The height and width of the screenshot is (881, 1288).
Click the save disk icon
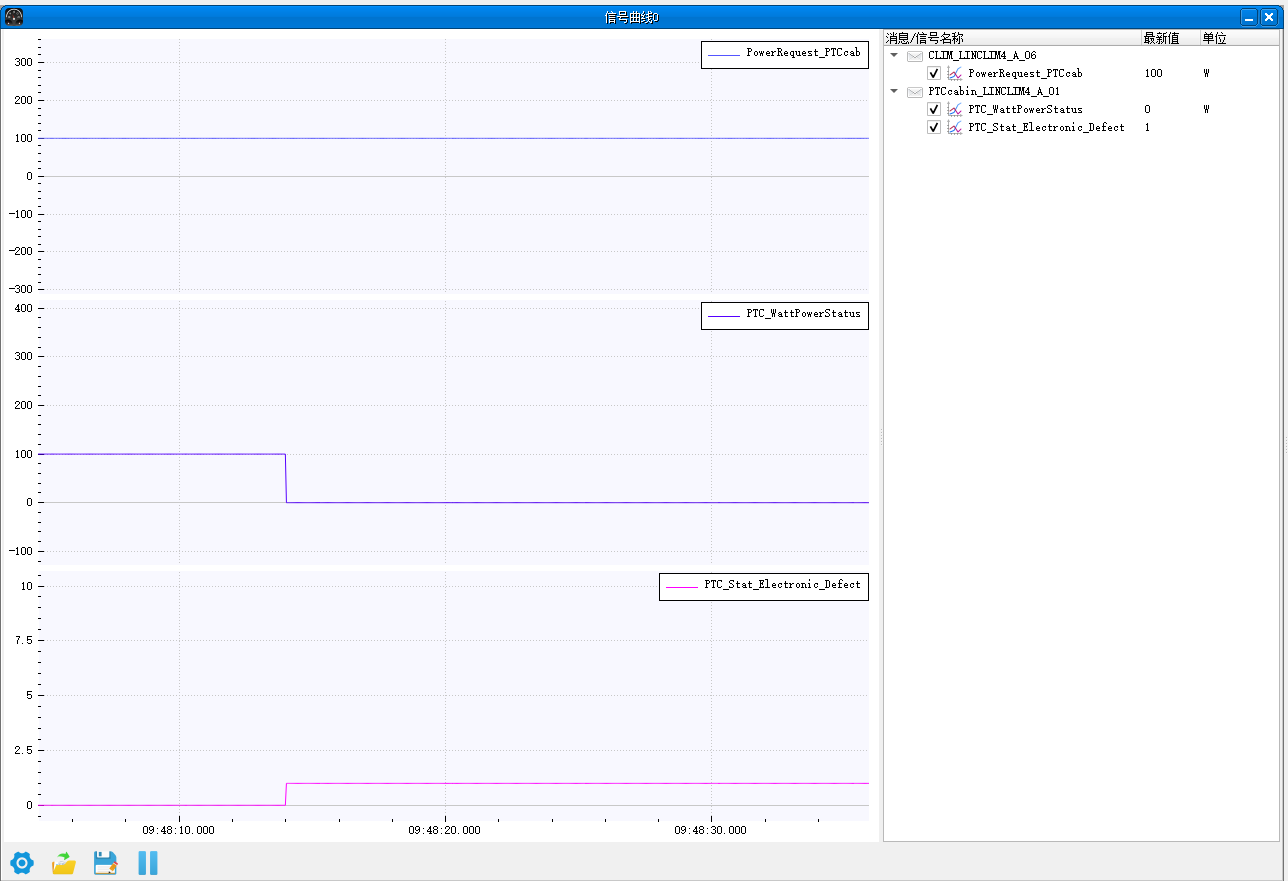106,863
